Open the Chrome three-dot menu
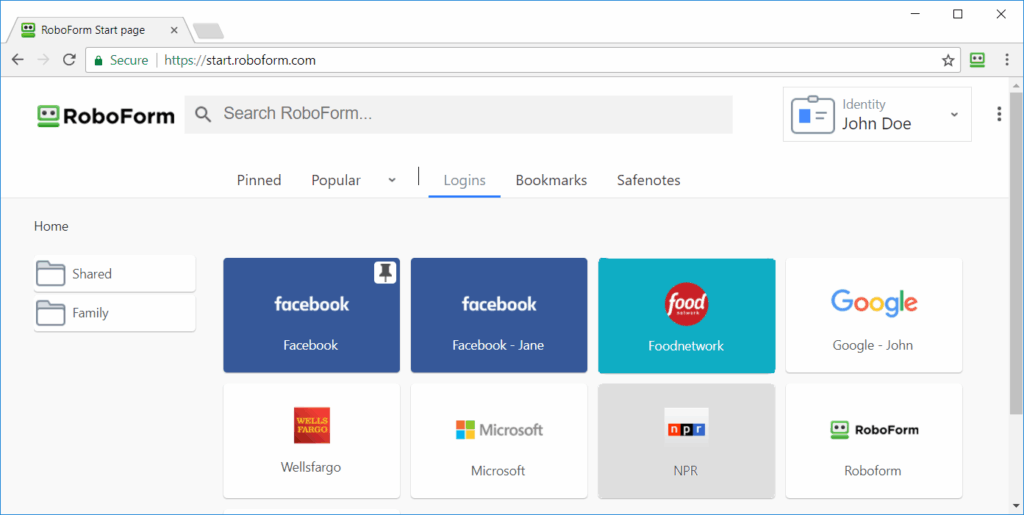 [x=1006, y=60]
